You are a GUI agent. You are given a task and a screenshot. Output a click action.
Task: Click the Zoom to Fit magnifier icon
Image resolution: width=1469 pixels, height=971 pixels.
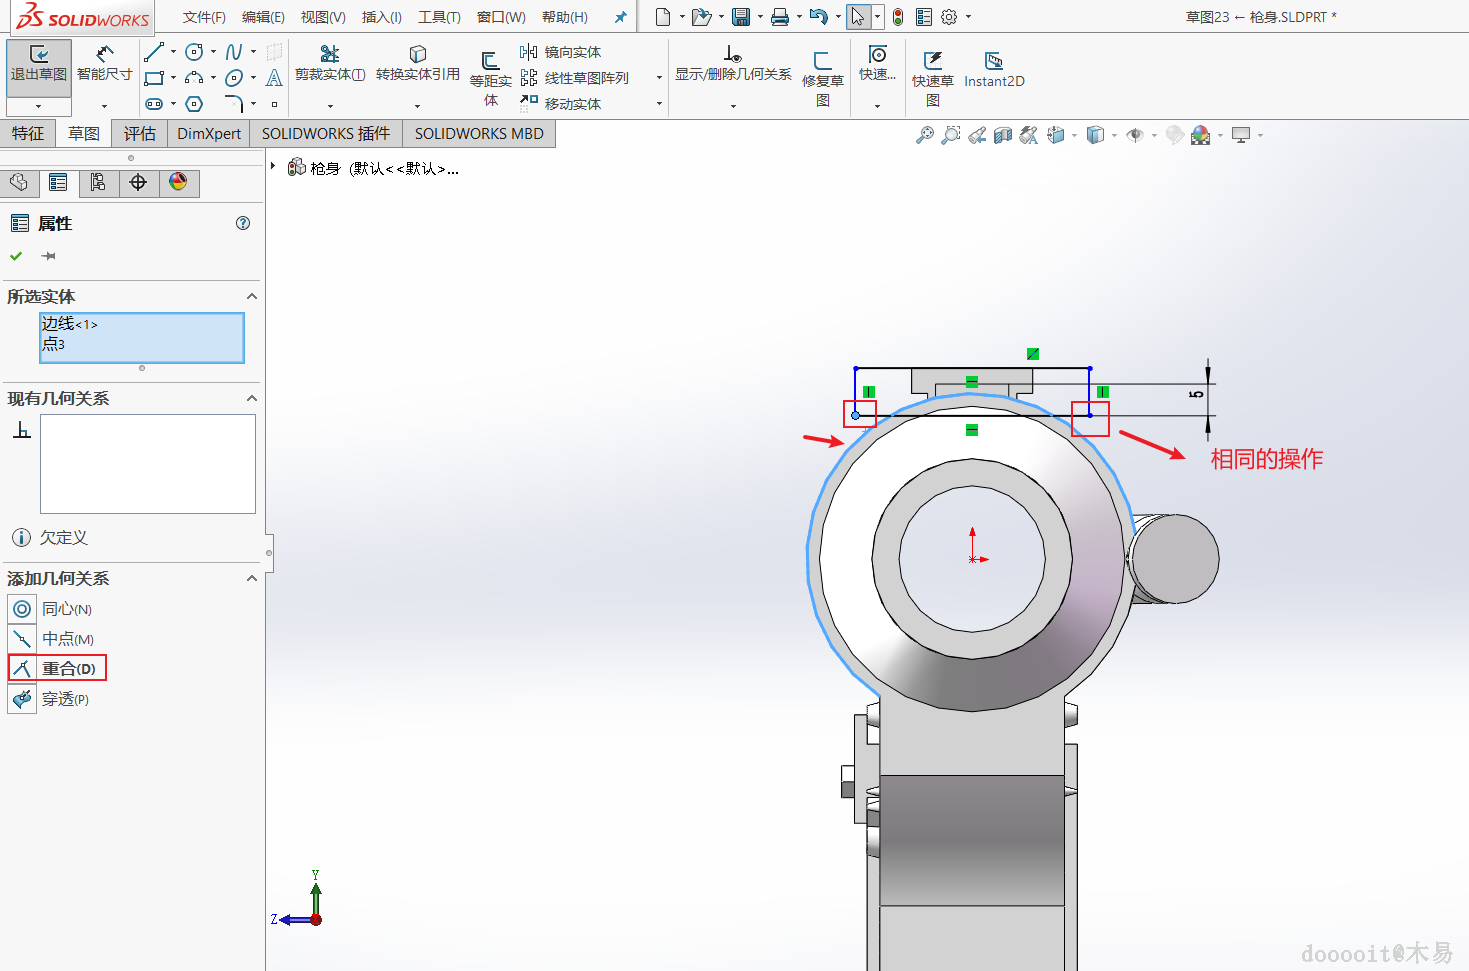924,135
